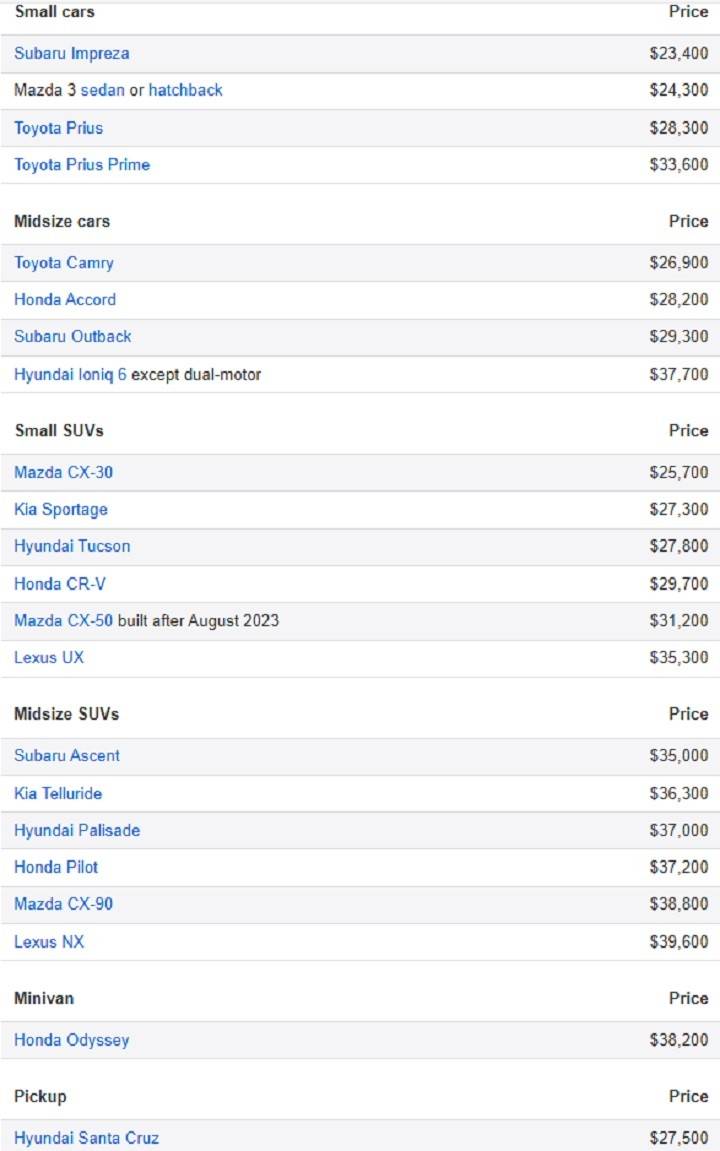Open the Toyota Prius link
The width and height of the screenshot is (720, 1151).
58,128
